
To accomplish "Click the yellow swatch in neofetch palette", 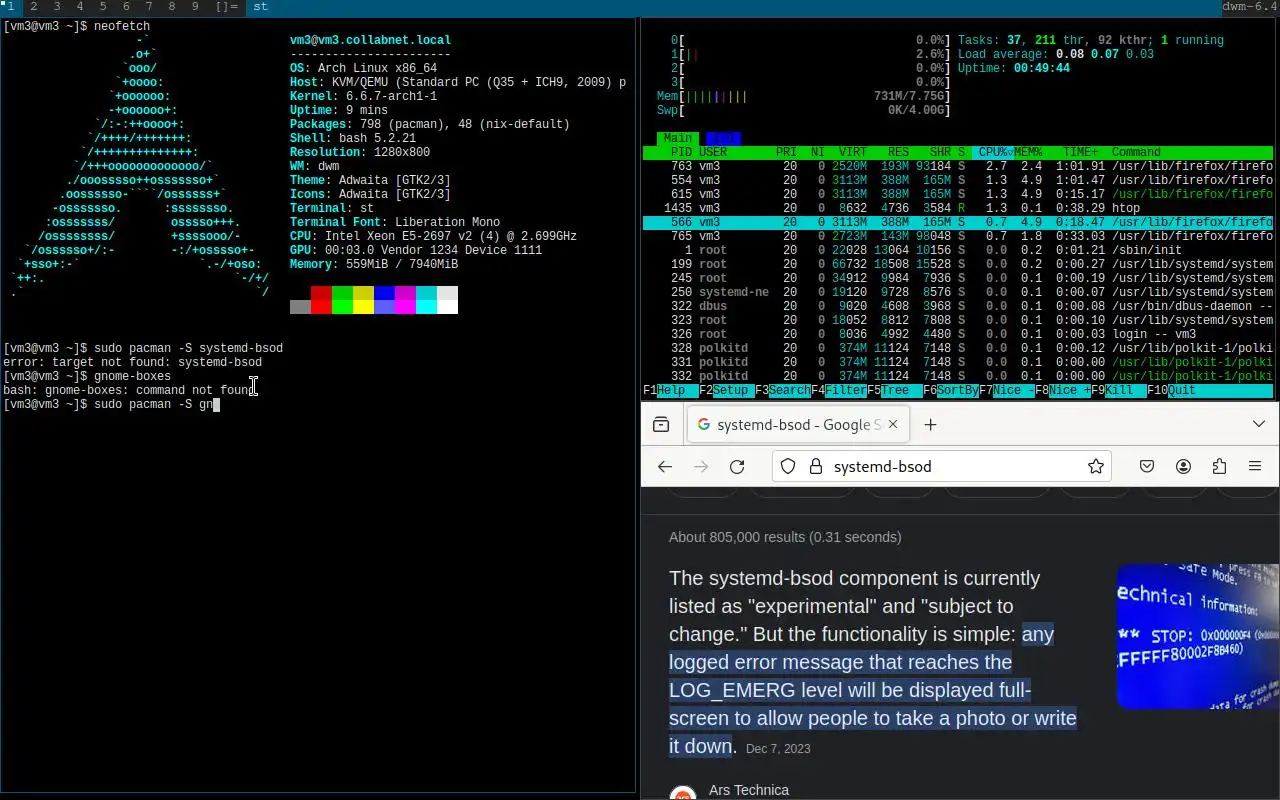I will click(363, 300).
